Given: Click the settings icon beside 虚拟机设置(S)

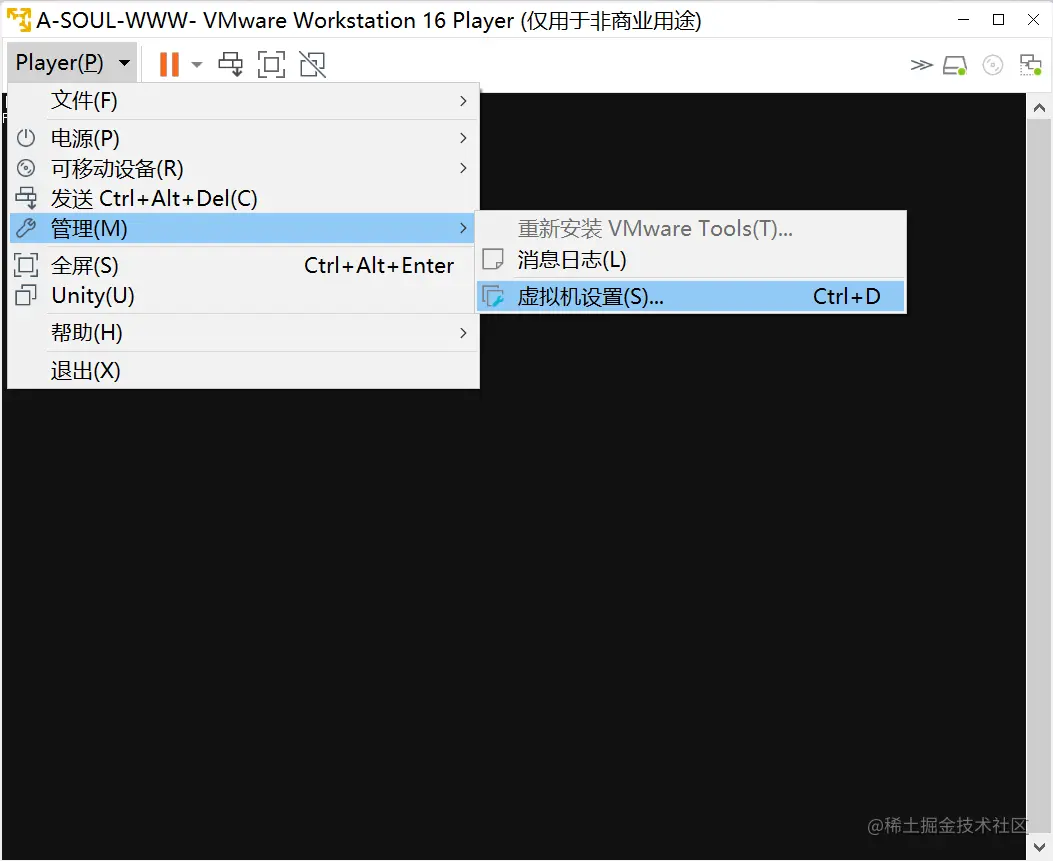Looking at the screenshot, I should pyautogui.click(x=493, y=296).
